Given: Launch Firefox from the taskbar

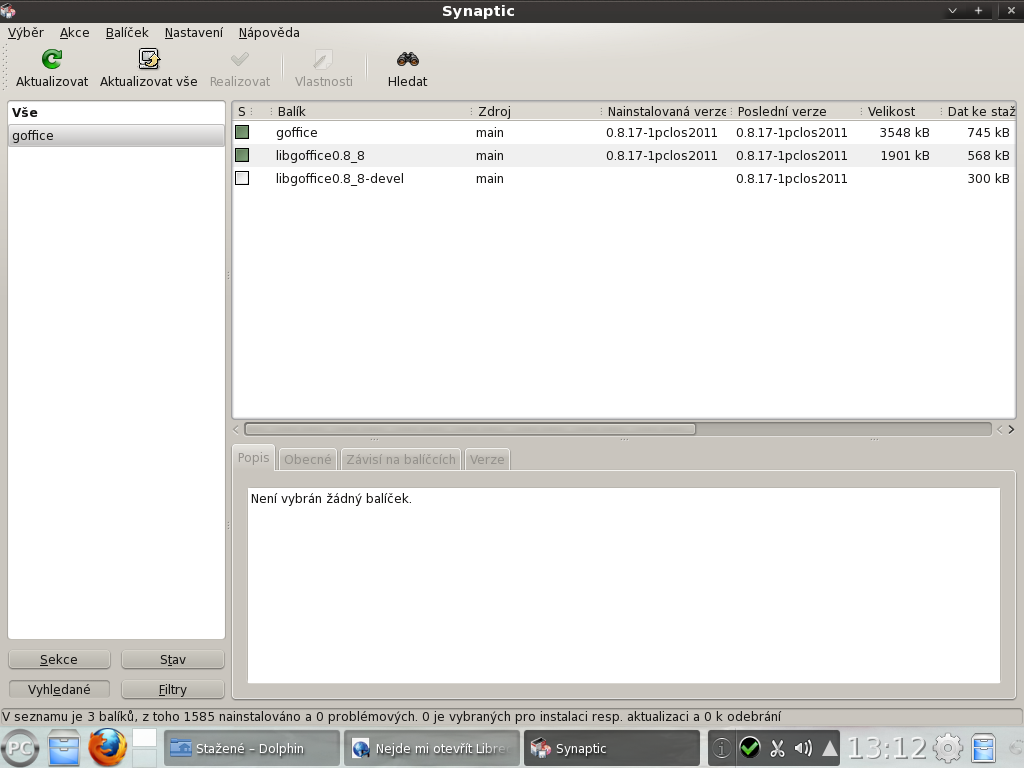Looking at the screenshot, I should [x=107, y=748].
